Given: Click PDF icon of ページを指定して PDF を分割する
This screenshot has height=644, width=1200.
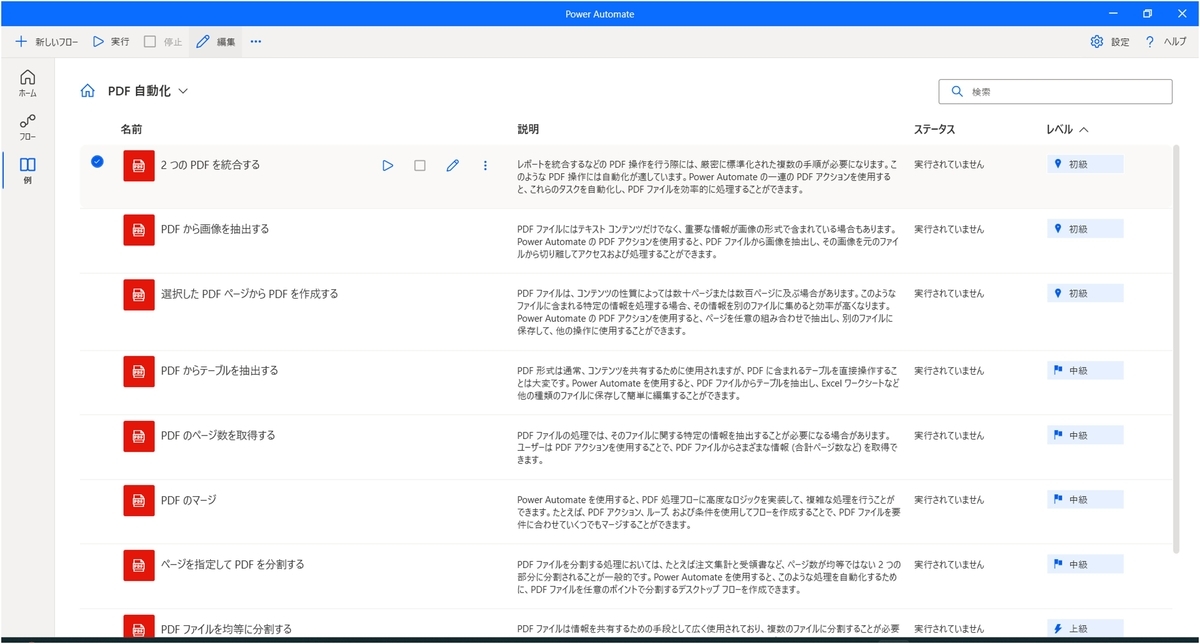Looking at the screenshot, I should 139,565.
